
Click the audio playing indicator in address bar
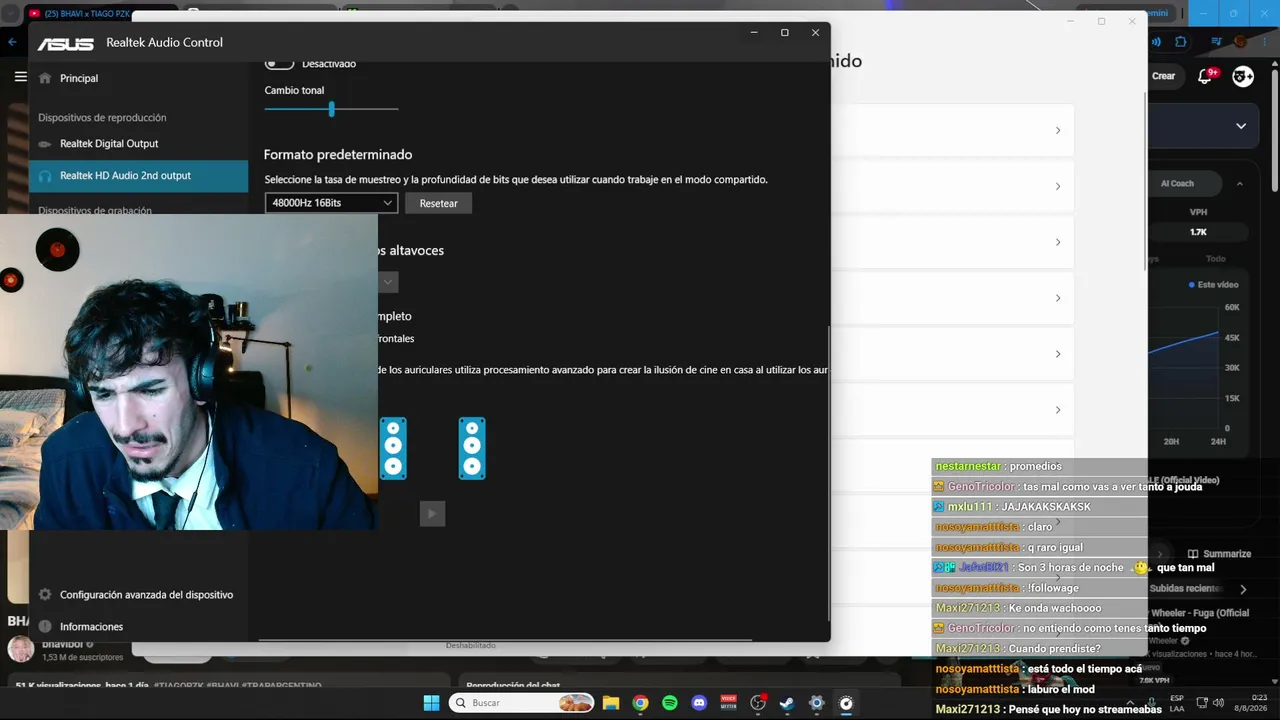(x=1156, y=42)
